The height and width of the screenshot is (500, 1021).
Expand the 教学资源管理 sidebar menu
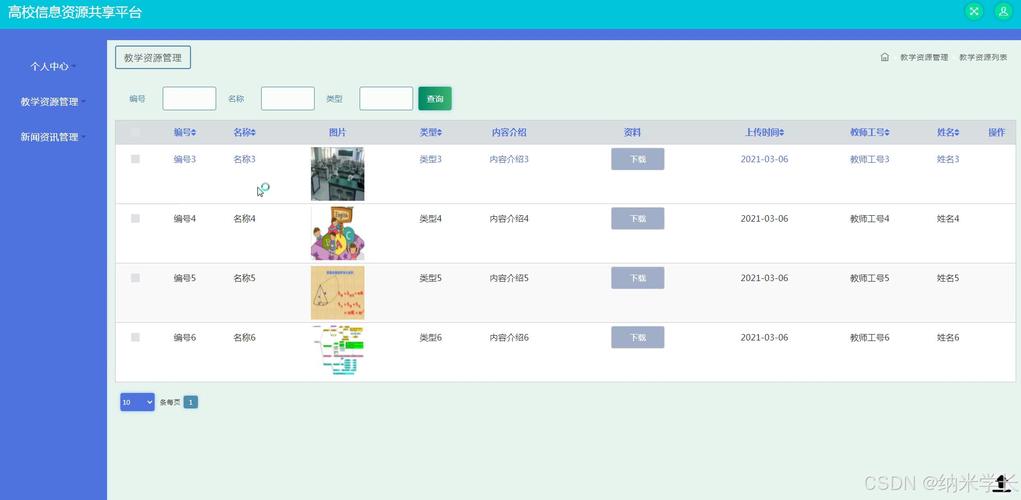point(53,102)
